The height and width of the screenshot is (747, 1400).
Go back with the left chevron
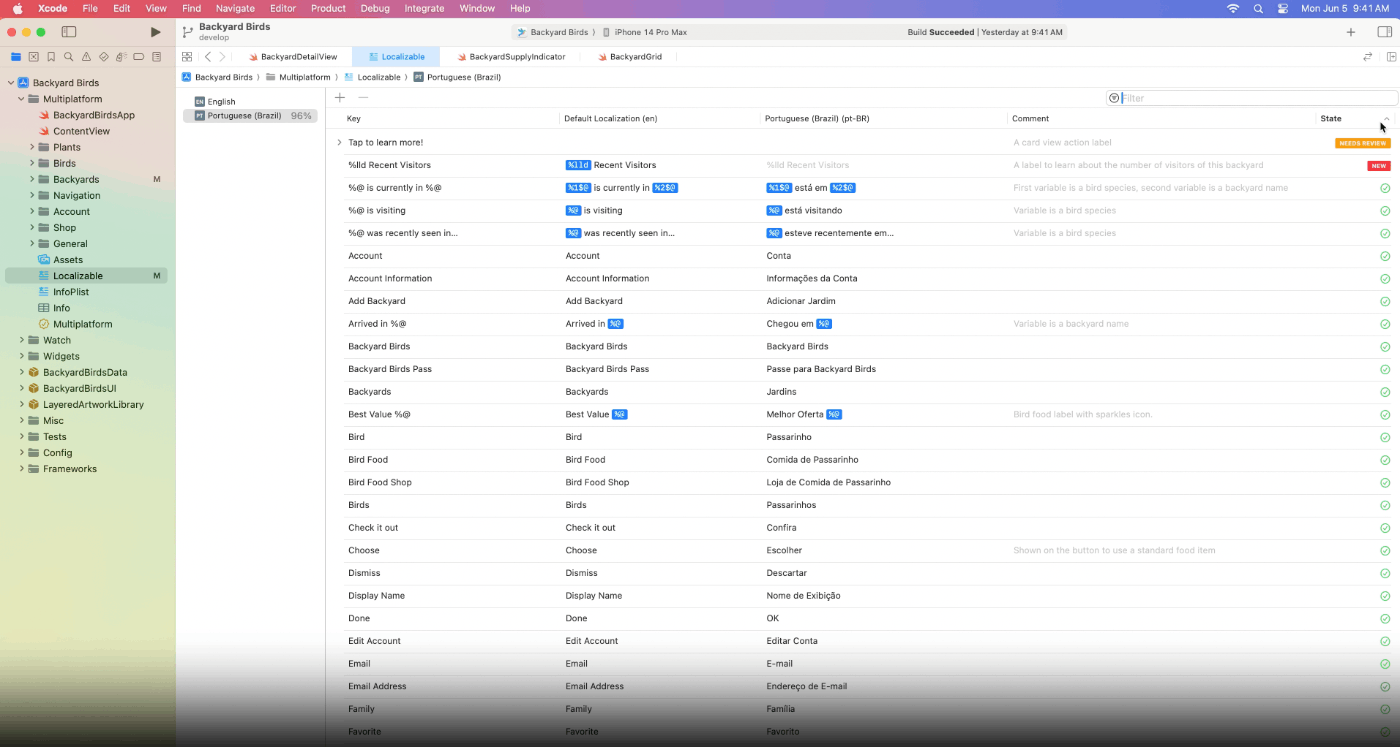(208, 57)
